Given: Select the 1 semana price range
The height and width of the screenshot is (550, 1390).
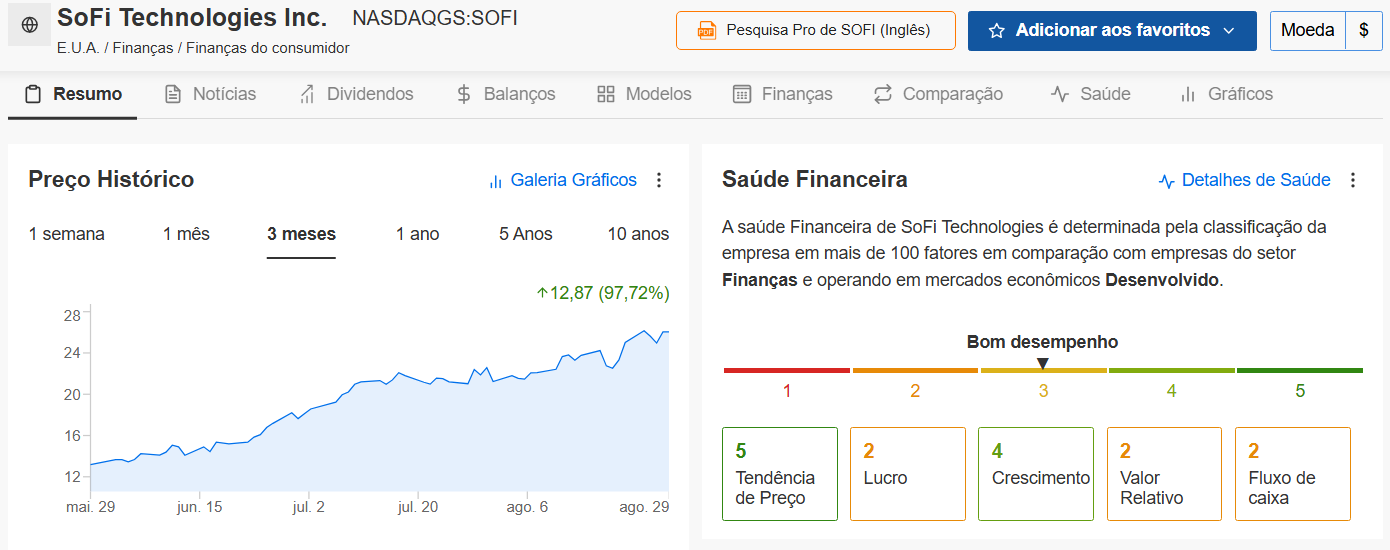Looking at the screenshot, I should (x=67, y=234).
